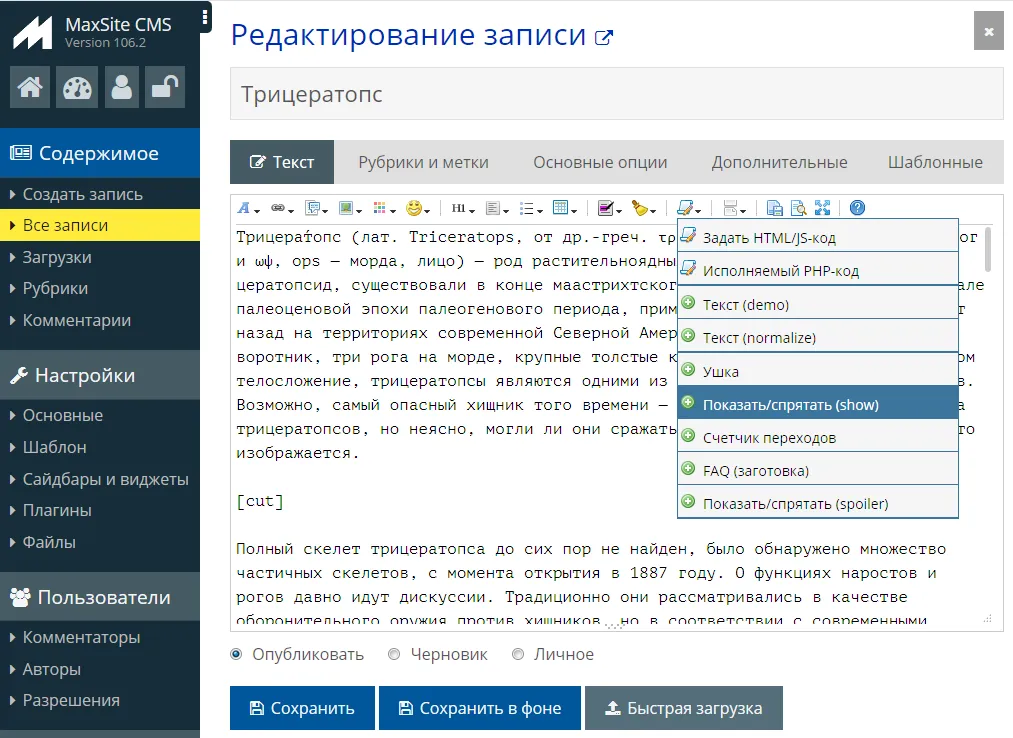
Task: Open the color palette grid dropdown
Action: coord(382,208)
